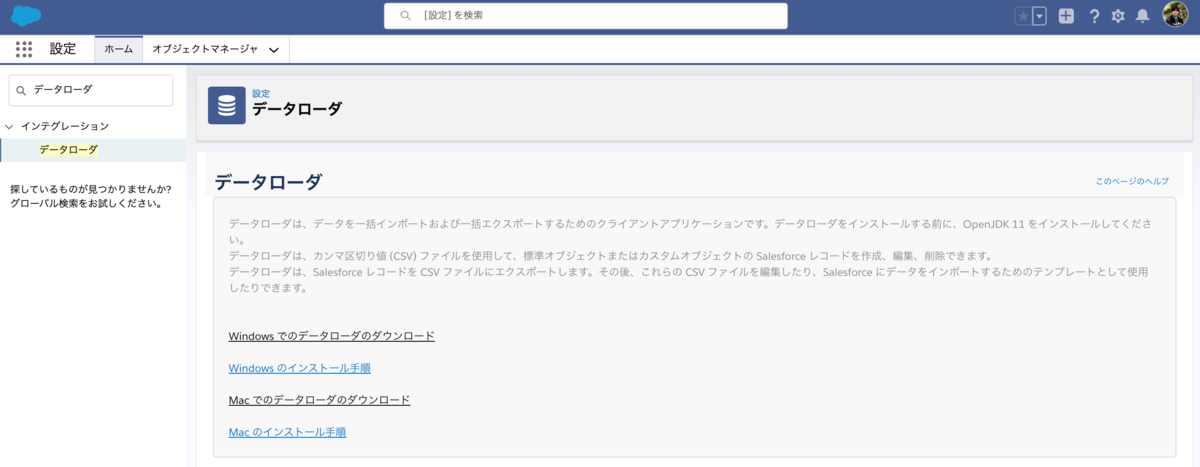Focus the [設定] を検索 search field

(x=586, y=16)
